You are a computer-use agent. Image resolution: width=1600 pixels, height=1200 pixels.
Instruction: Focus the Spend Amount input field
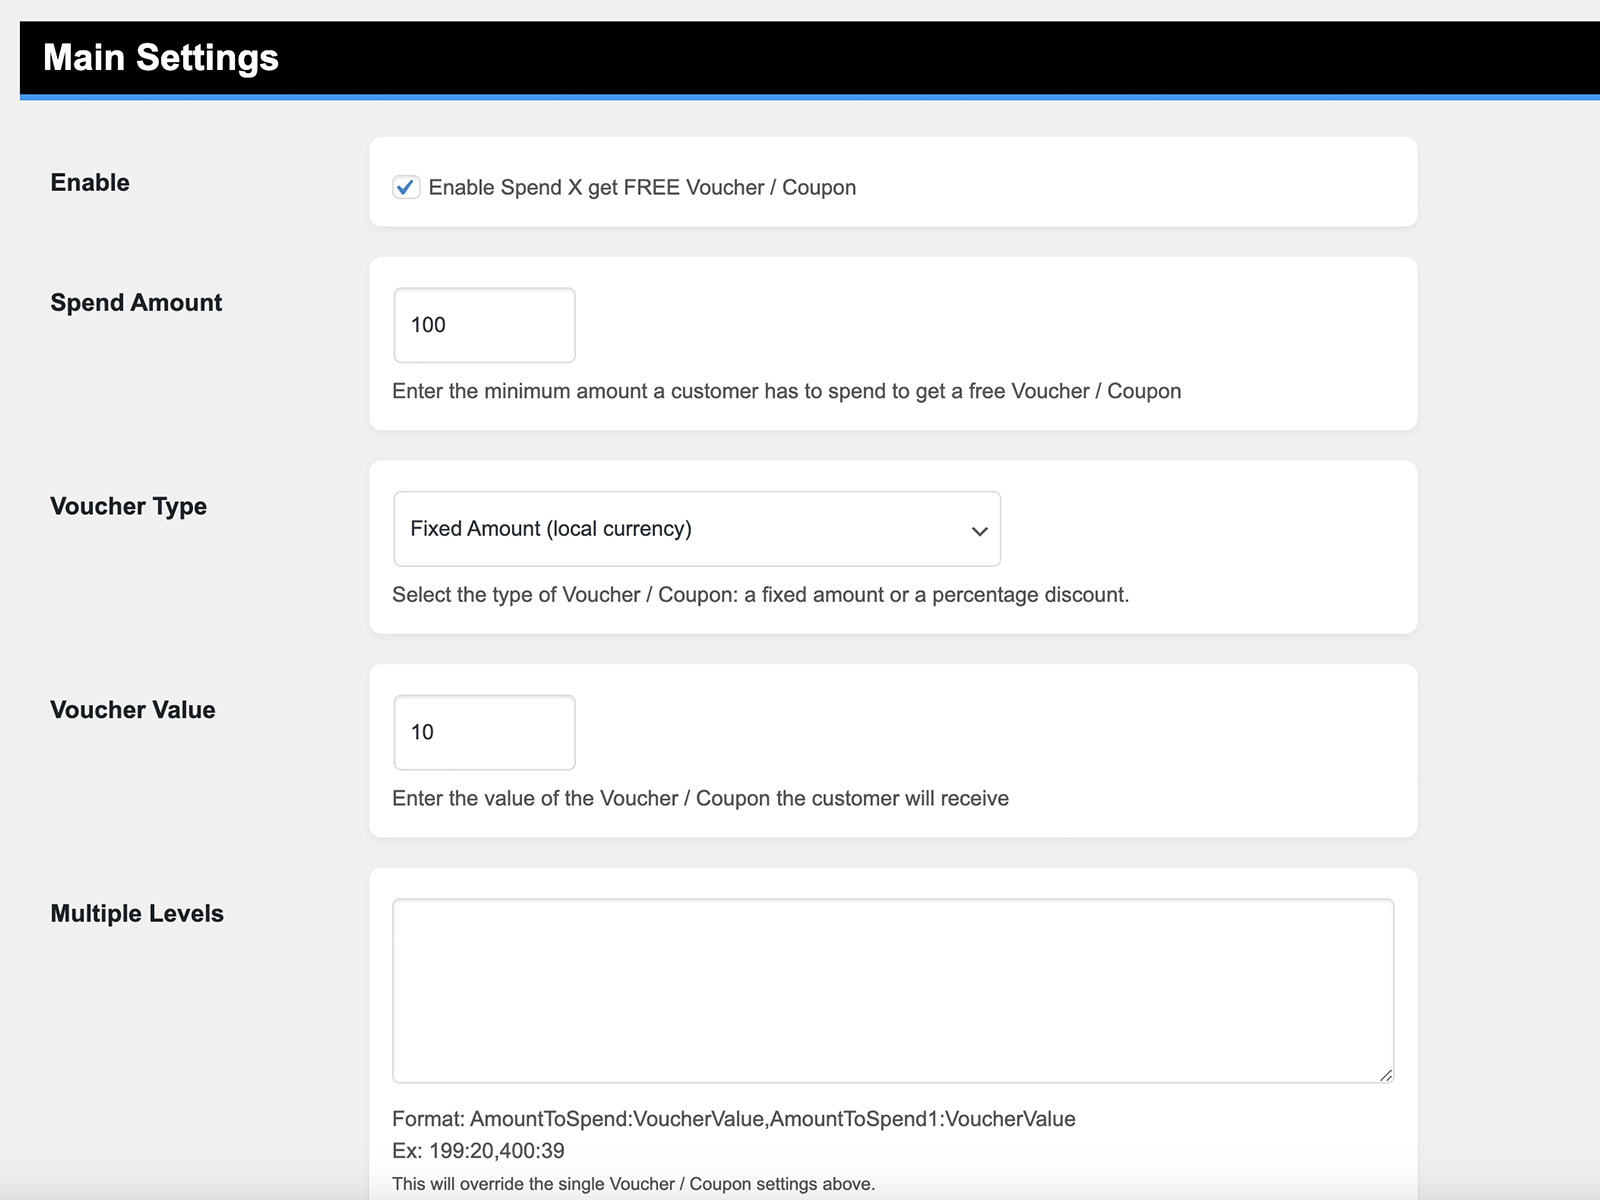(484, 325)
